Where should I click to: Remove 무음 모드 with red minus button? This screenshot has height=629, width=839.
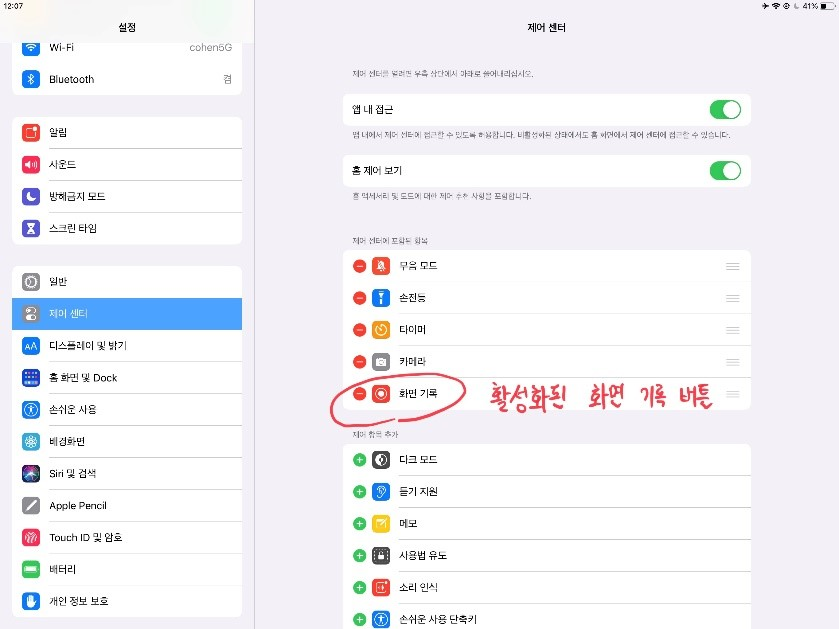[x=360, y=266]
